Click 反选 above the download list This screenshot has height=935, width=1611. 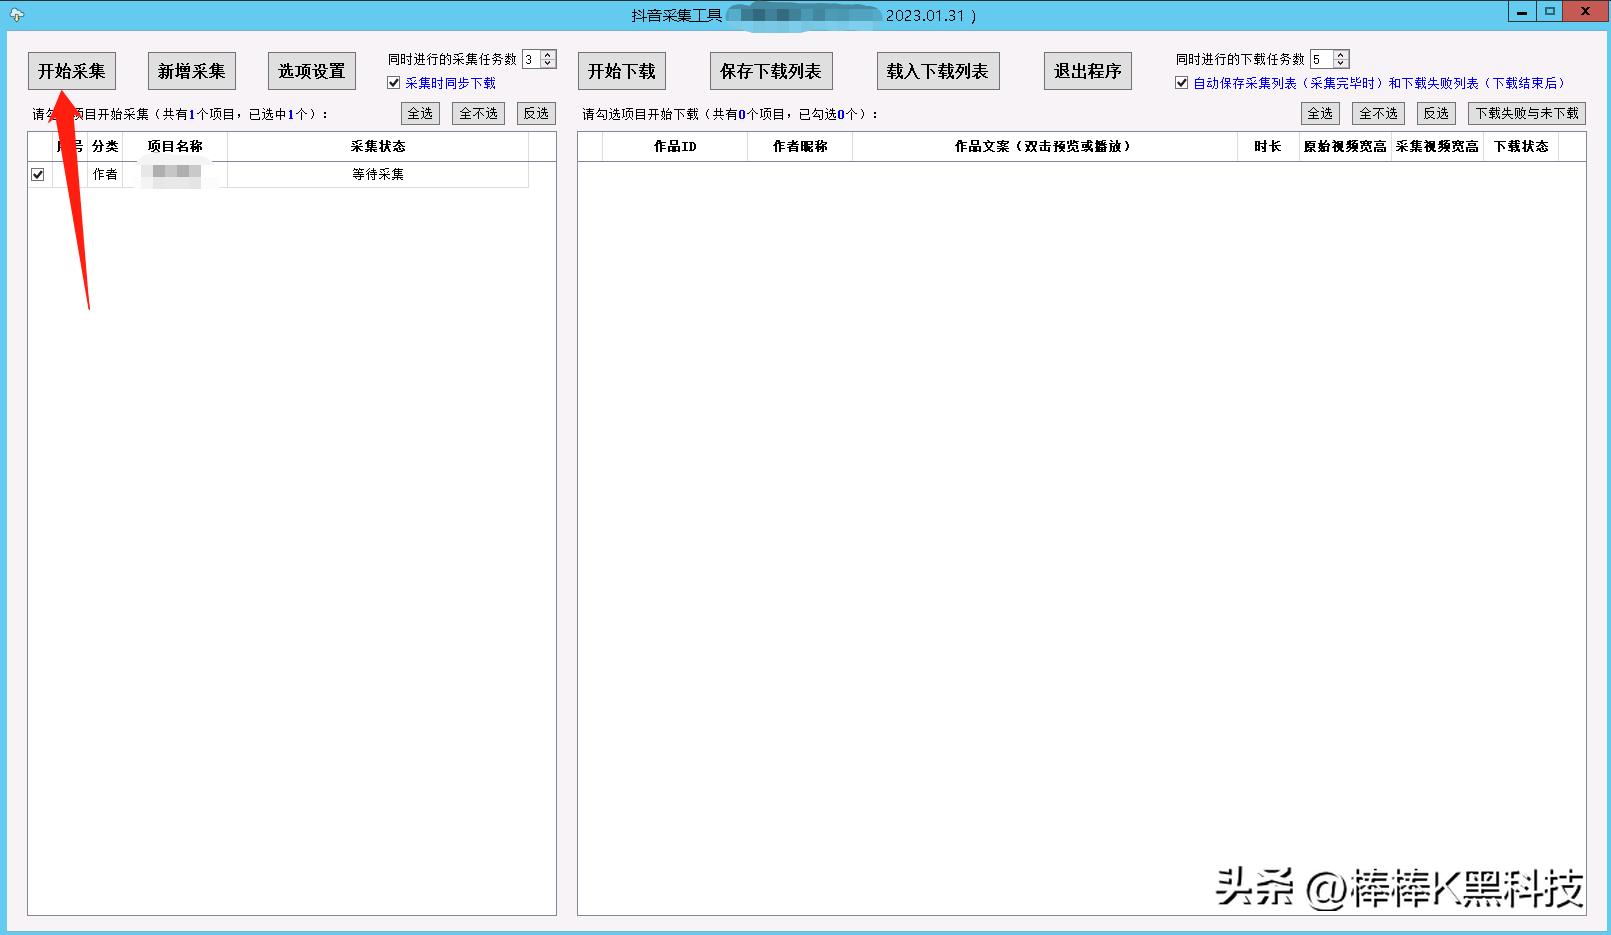pos(1435,113)
